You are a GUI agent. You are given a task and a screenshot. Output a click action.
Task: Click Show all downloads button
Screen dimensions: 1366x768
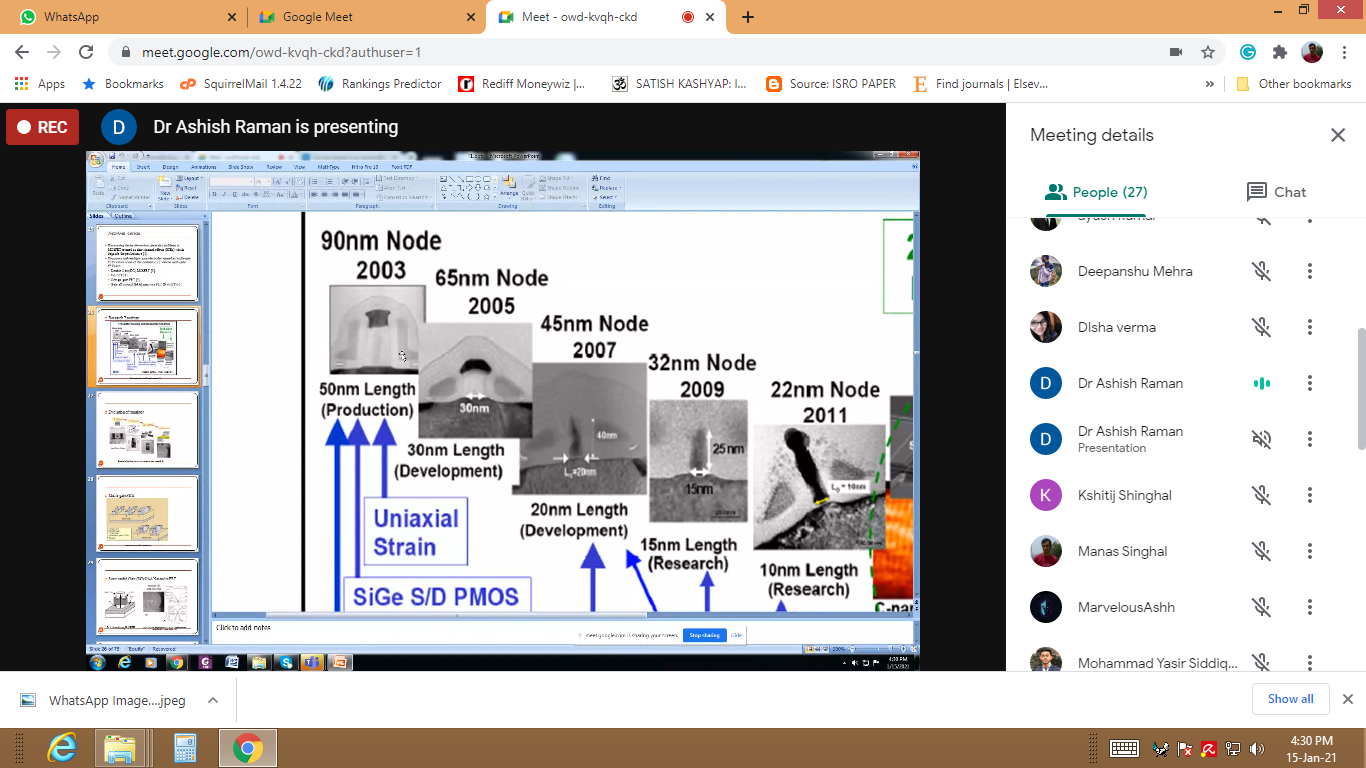click(x=1290, y=699)
